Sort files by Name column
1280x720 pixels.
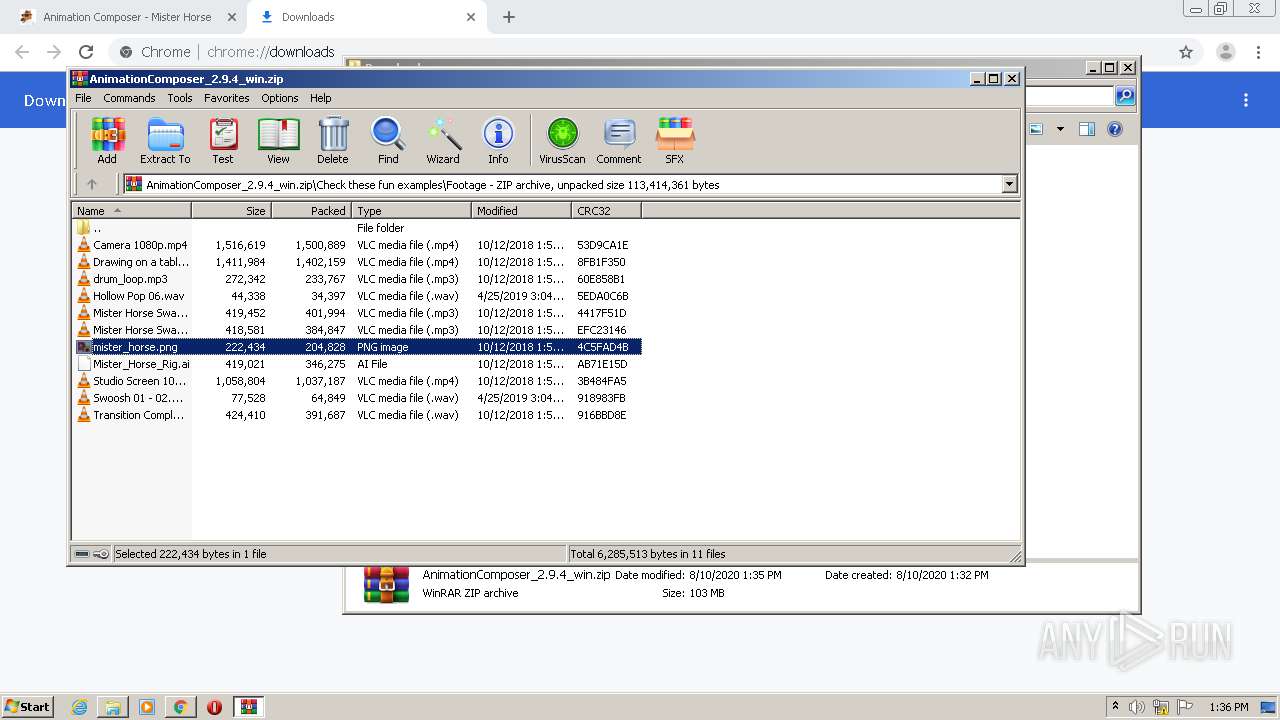click(131, 211)
